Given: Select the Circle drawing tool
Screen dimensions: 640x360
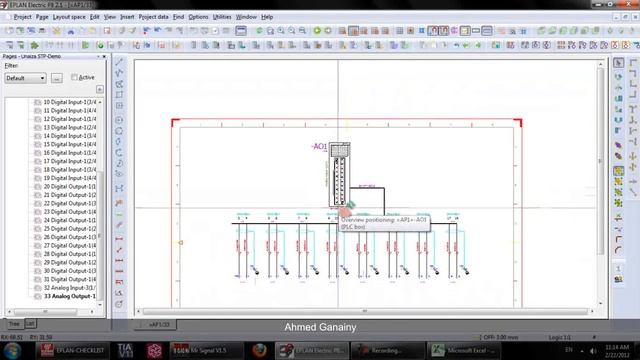Looking at the screenshot, I should click(119, 120).
